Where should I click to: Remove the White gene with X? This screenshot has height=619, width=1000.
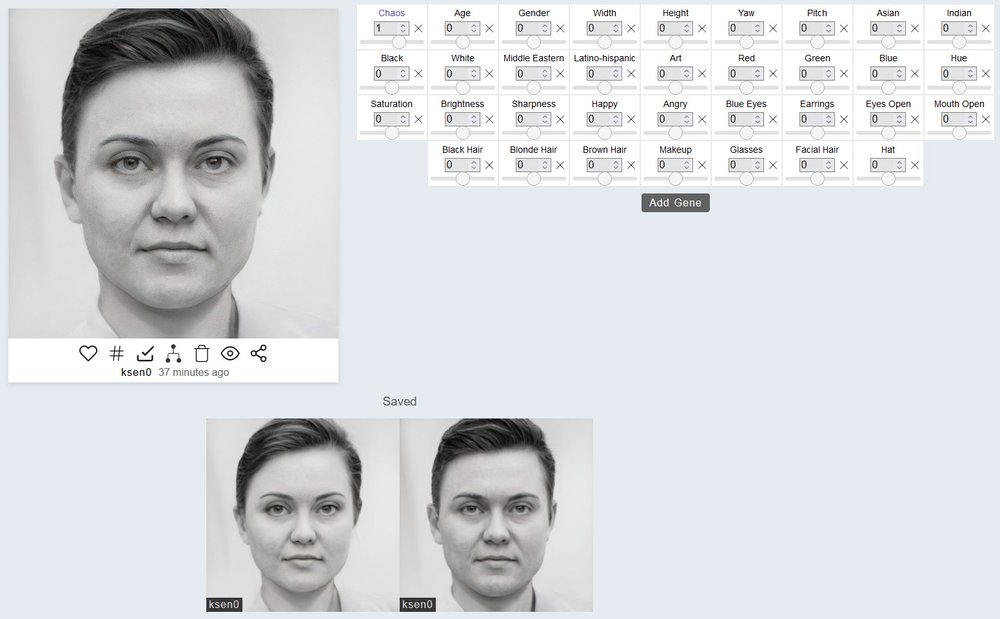pos(489,74)
